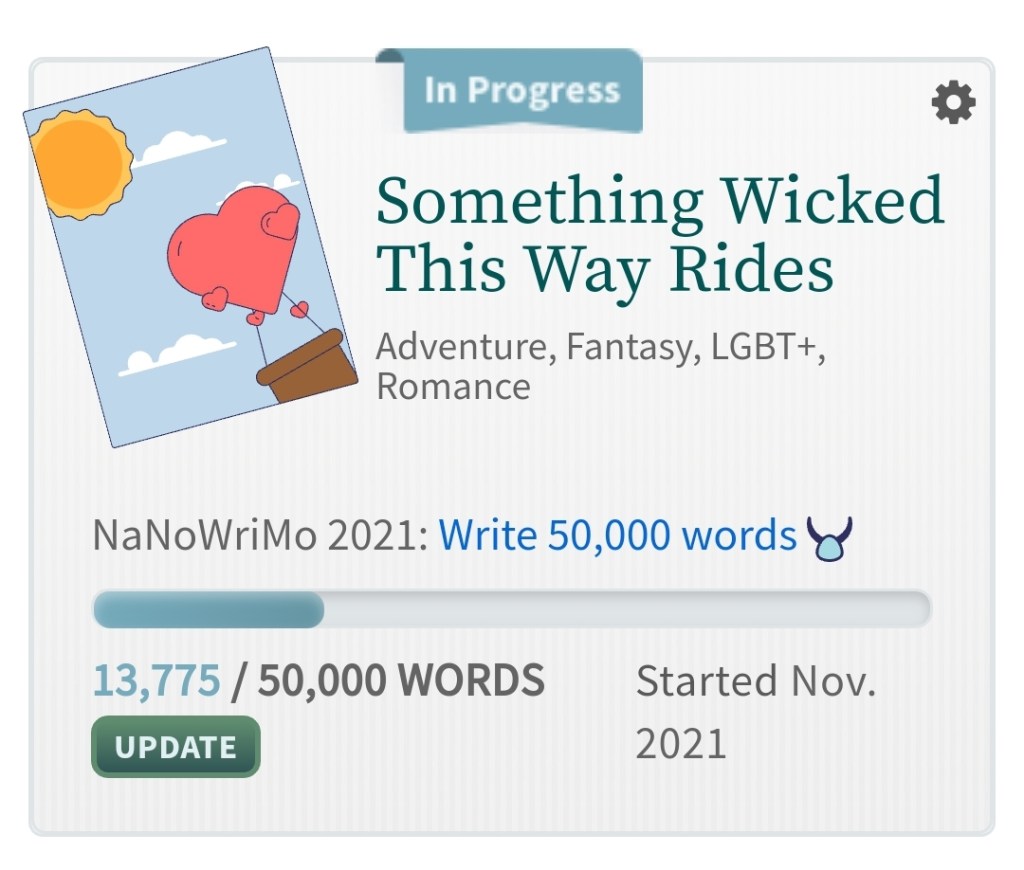Click the In Progress status banner
The height and width of the screenshot is (870, 1024).
[521, 92]
